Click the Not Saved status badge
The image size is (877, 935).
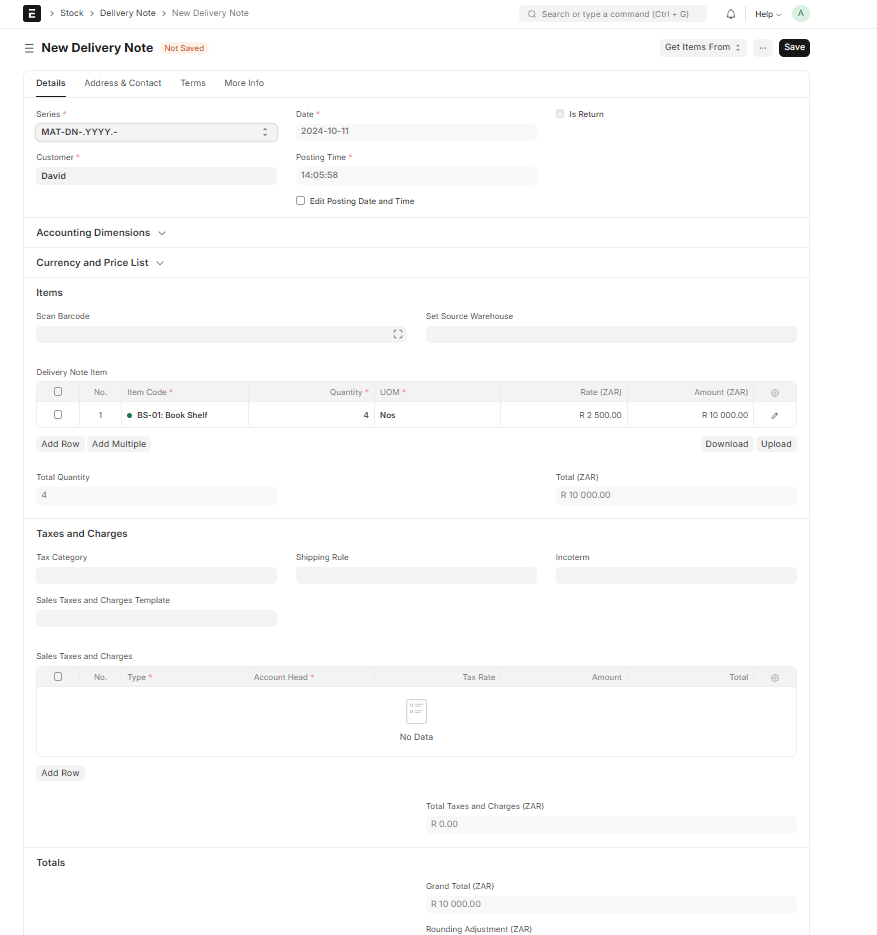(x=184, y=48)
